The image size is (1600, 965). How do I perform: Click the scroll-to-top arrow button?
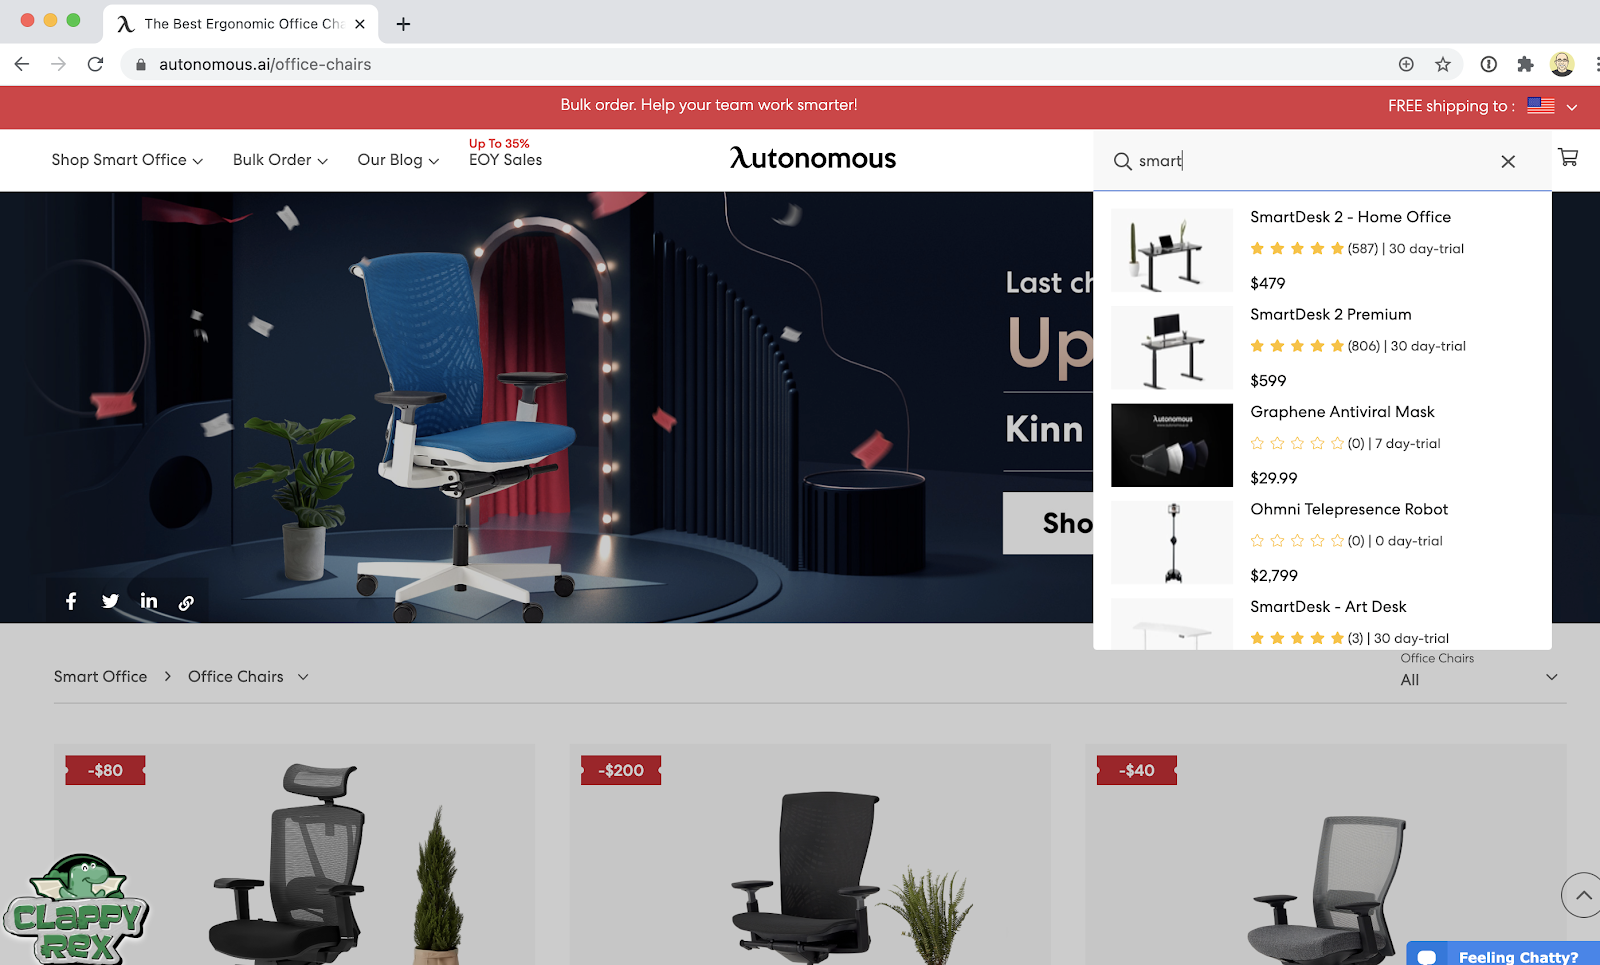tap(1582, 895)
